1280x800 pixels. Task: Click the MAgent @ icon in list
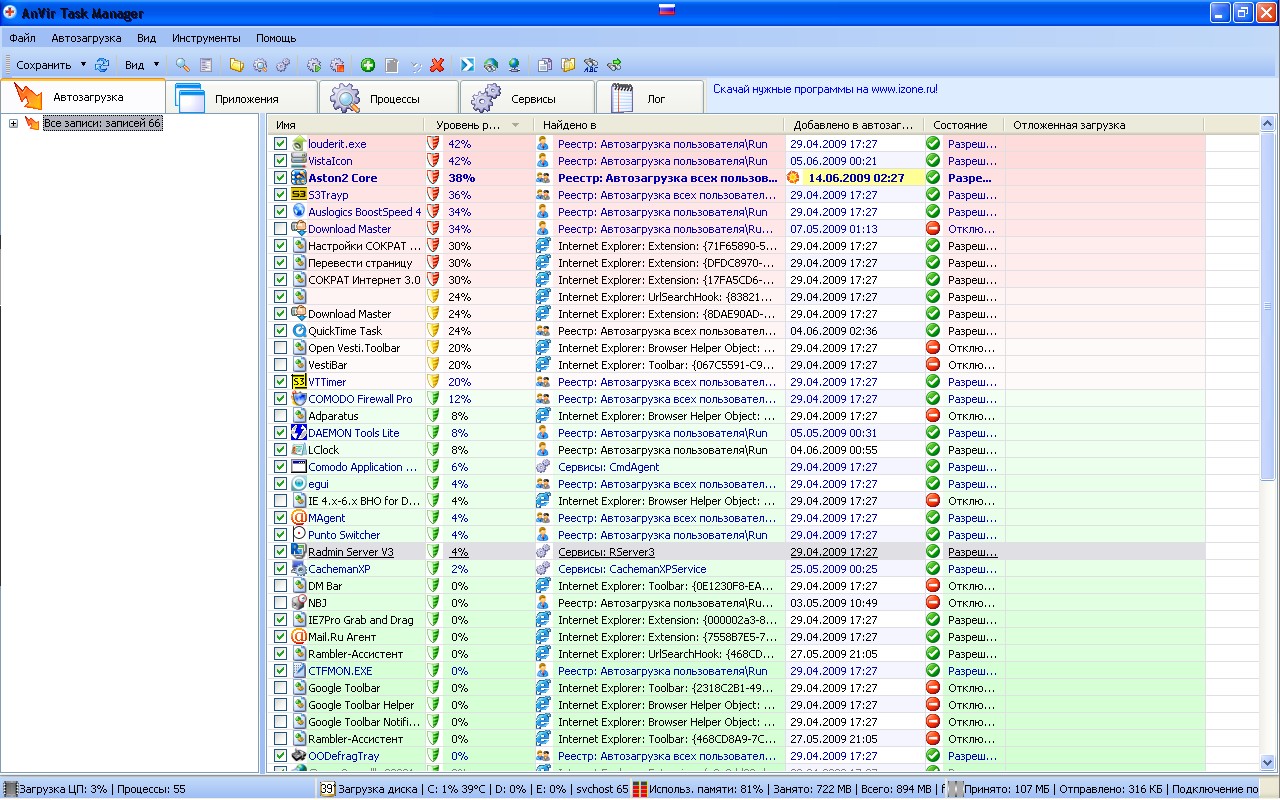coord(299,518)
